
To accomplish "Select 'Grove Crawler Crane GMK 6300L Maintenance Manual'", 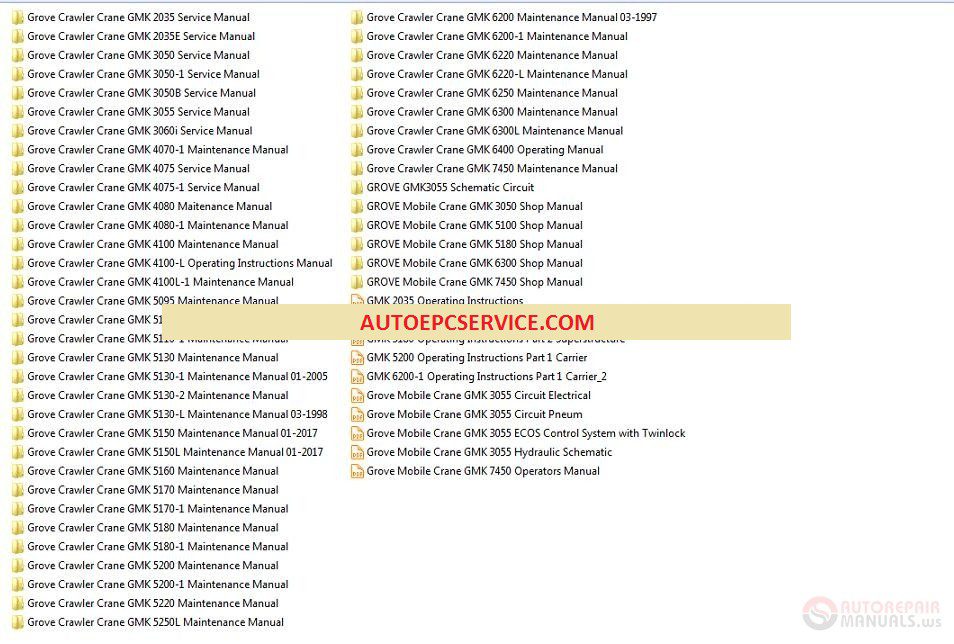I will (495, 131).
